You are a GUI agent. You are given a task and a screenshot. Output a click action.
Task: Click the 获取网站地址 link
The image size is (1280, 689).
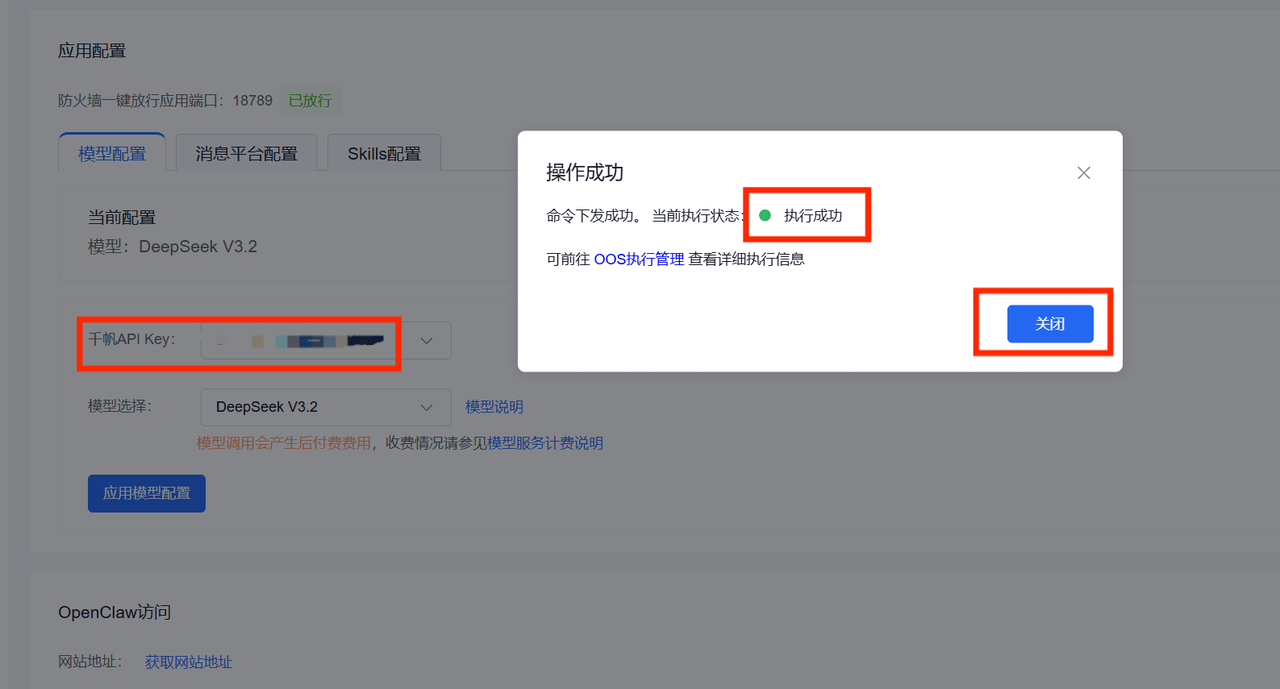tap(188, 662)
